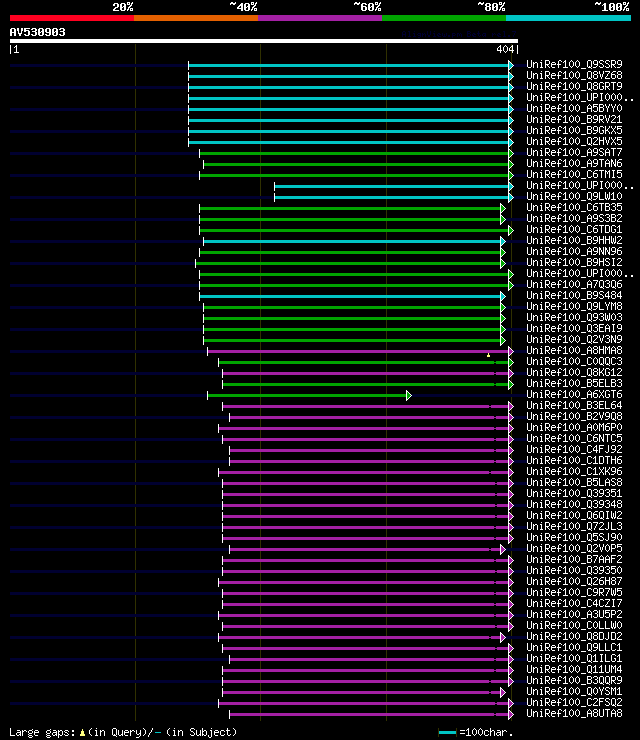Select UniRef100_Q26H87 label
640x740 pixels.
coord(574,582)
